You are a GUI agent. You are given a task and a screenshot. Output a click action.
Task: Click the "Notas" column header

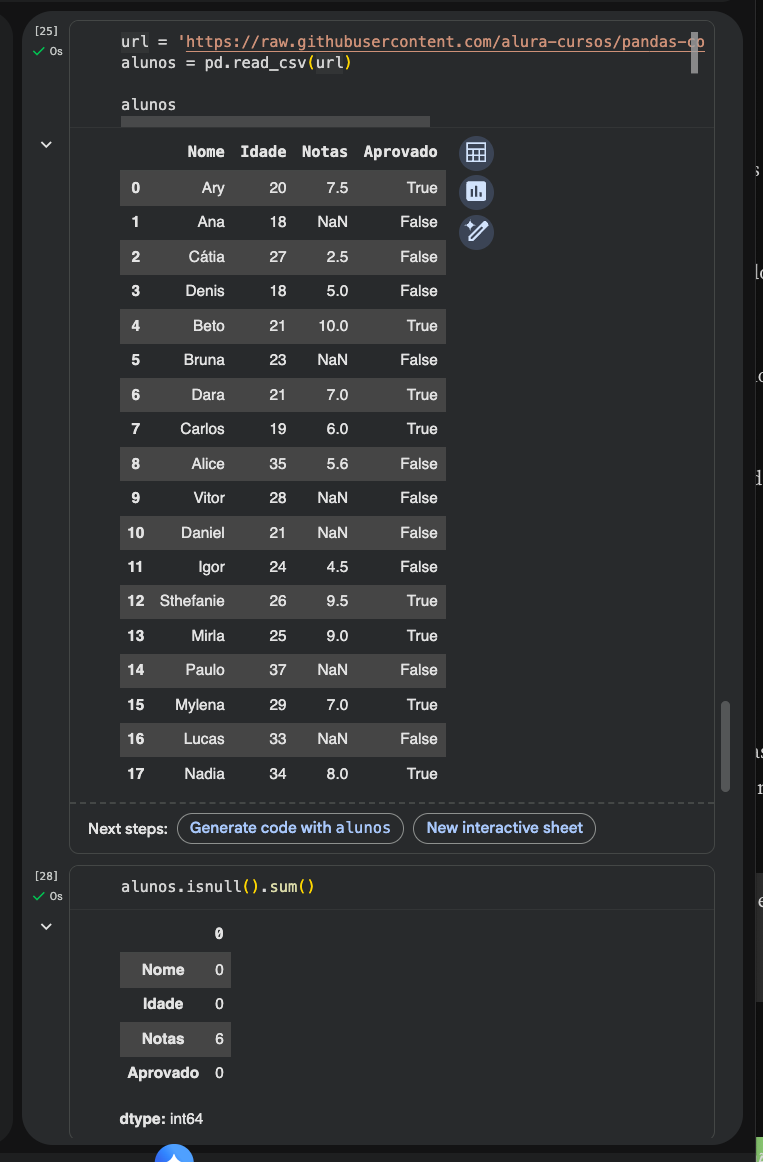[x=324, y=152]
